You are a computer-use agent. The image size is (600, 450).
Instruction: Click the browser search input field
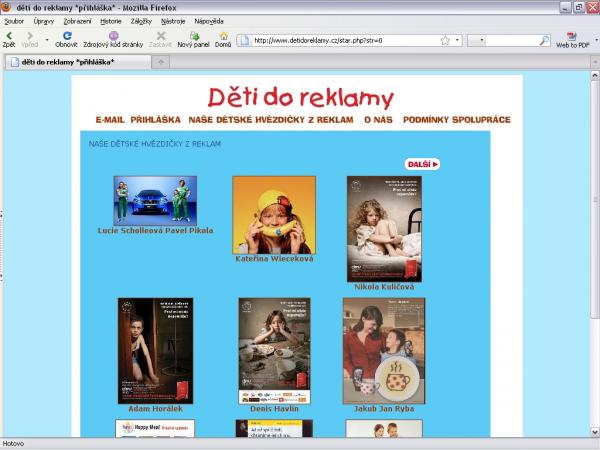[513, 40]
